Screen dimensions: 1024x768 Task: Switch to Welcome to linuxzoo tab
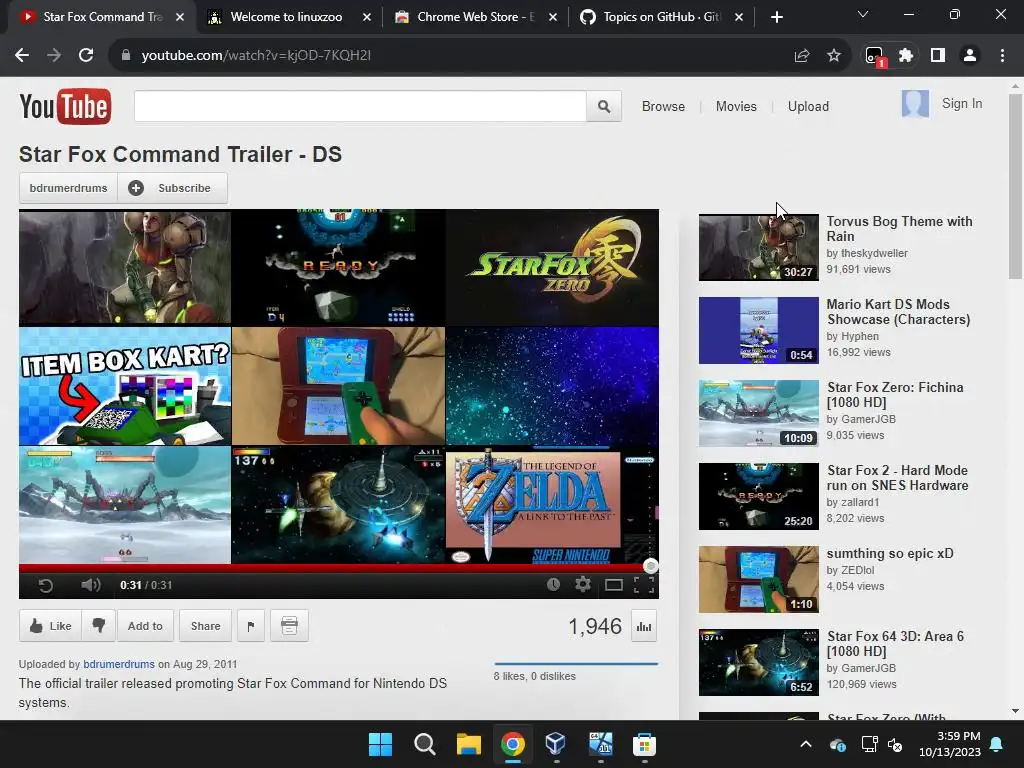click(x=287, y=17)
